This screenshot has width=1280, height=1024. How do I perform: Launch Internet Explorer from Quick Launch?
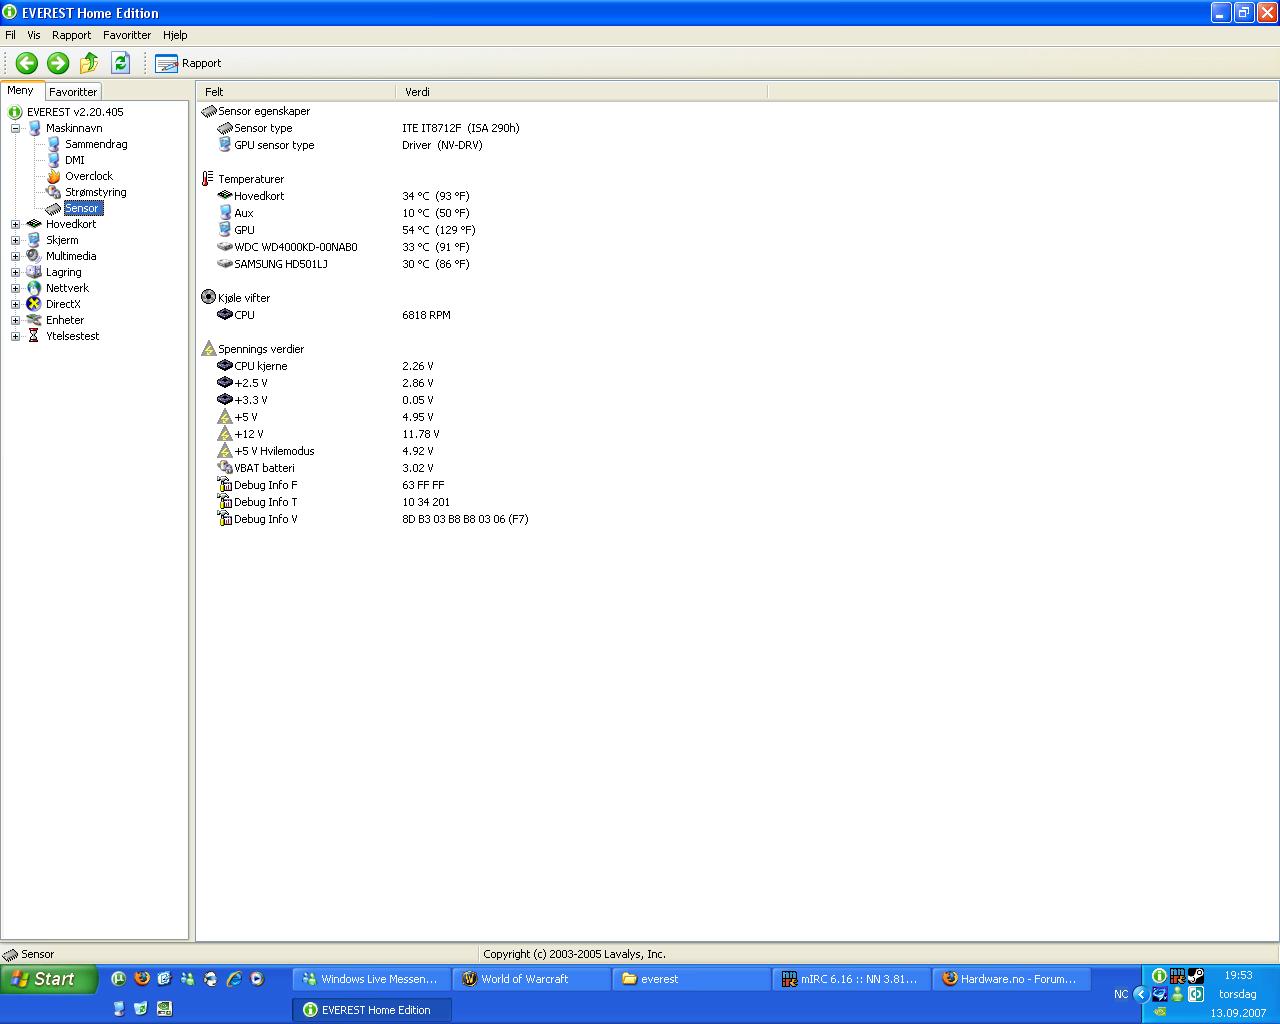[234, 979]
